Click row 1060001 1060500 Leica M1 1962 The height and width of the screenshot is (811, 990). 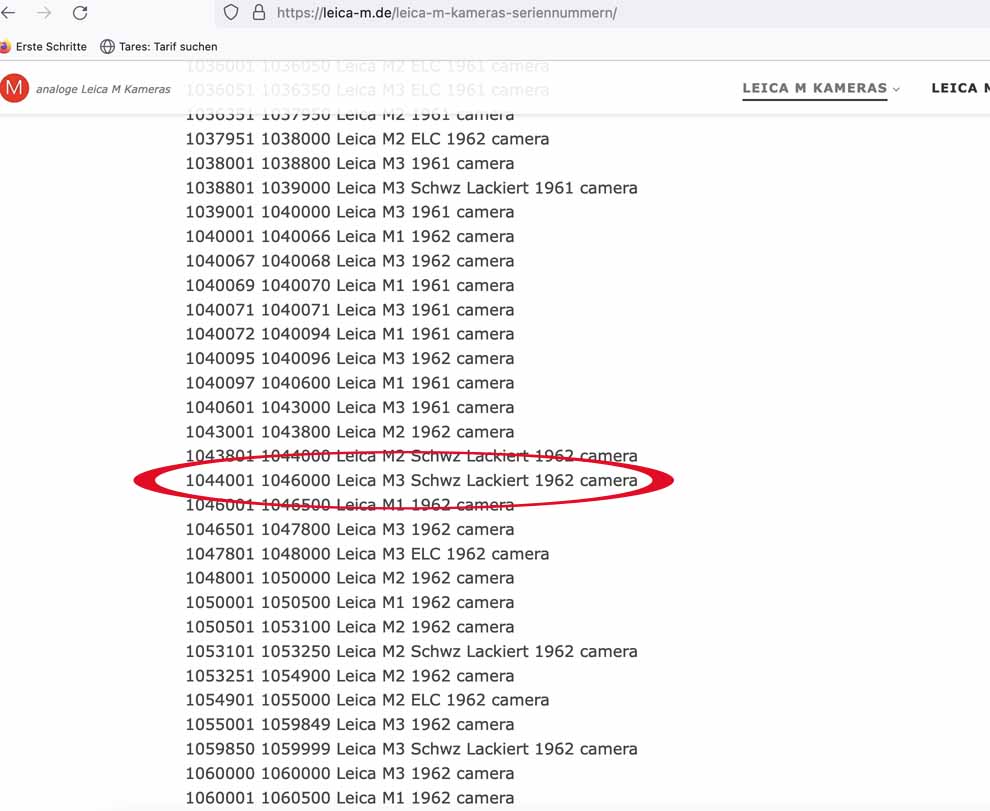click(x=350, y=798)
